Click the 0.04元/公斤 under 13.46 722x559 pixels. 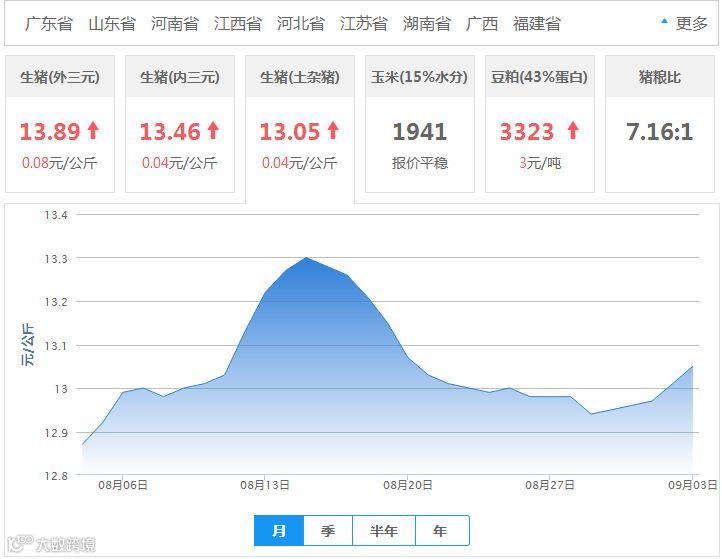tap(180, 163)
